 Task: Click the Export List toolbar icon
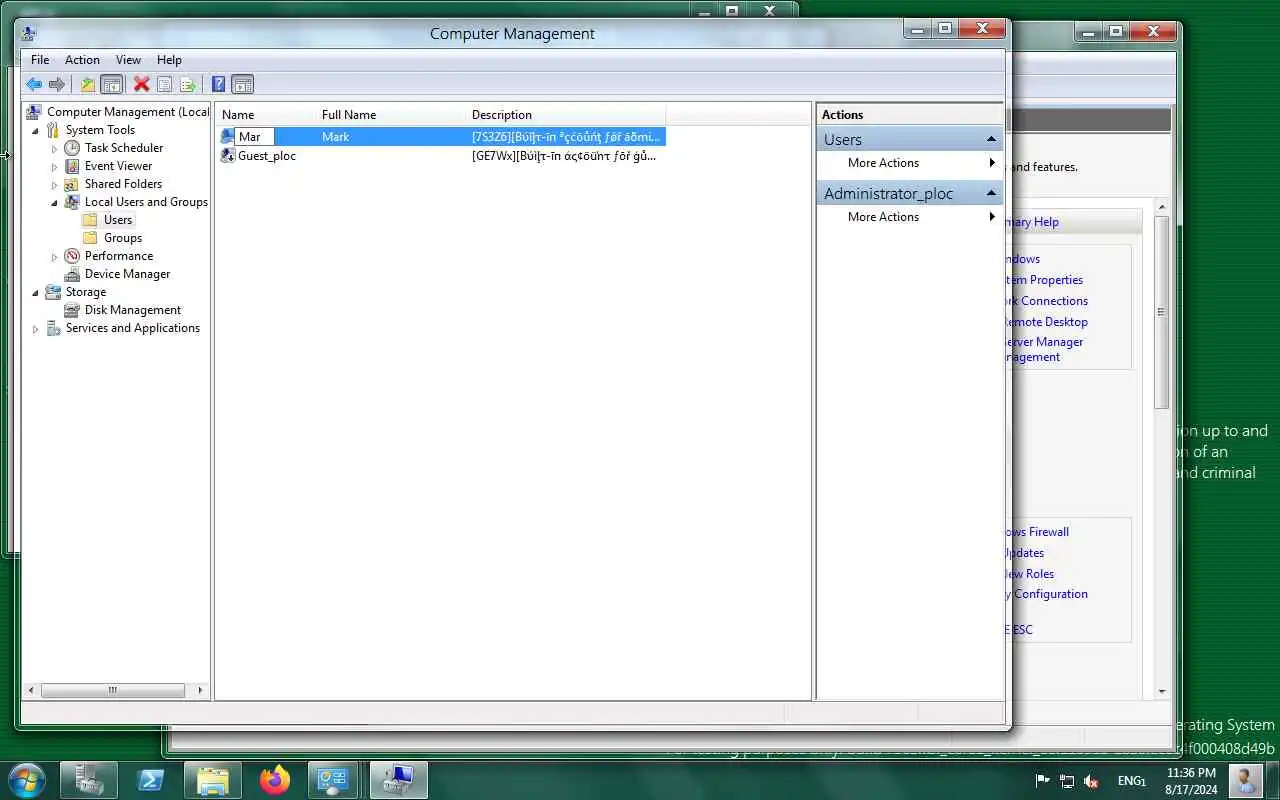[x=187, y=85]
